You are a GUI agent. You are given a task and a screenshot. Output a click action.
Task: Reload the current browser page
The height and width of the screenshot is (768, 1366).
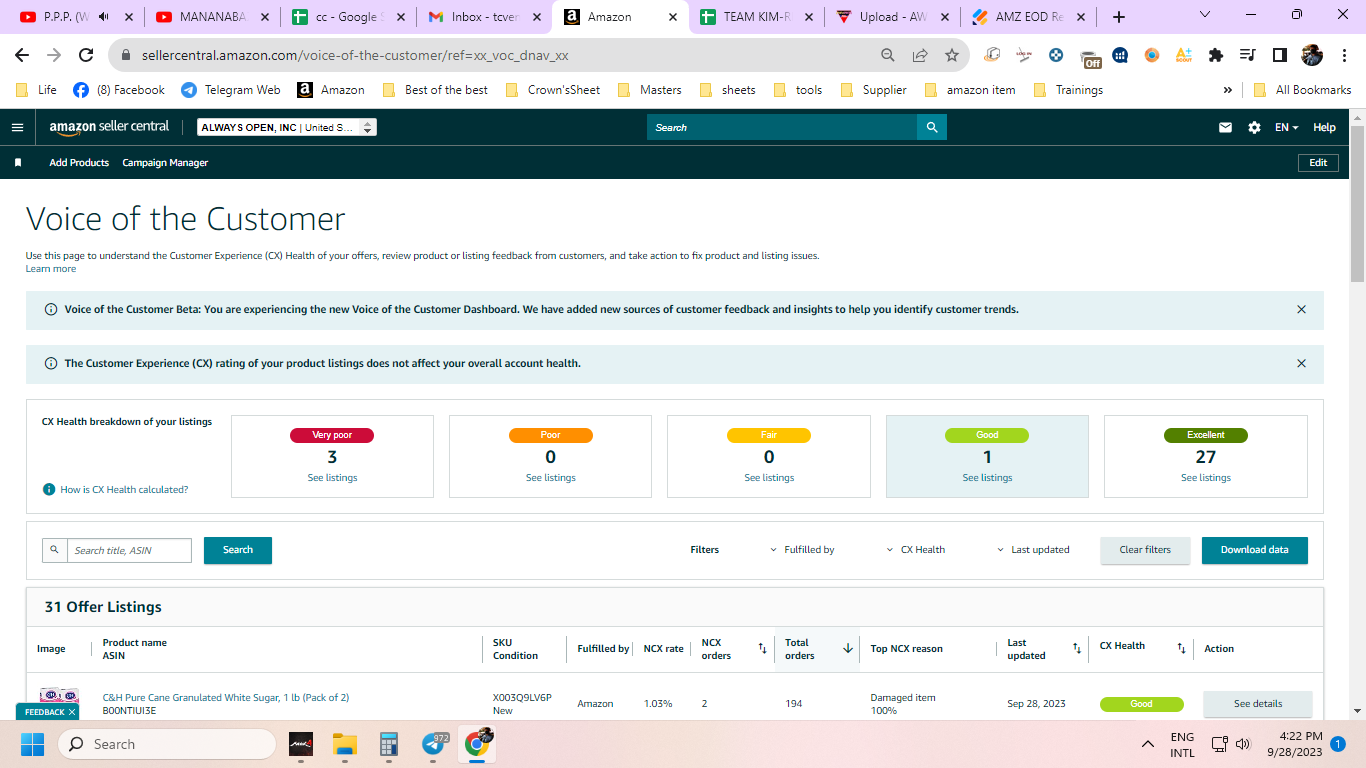click(86, 55)
